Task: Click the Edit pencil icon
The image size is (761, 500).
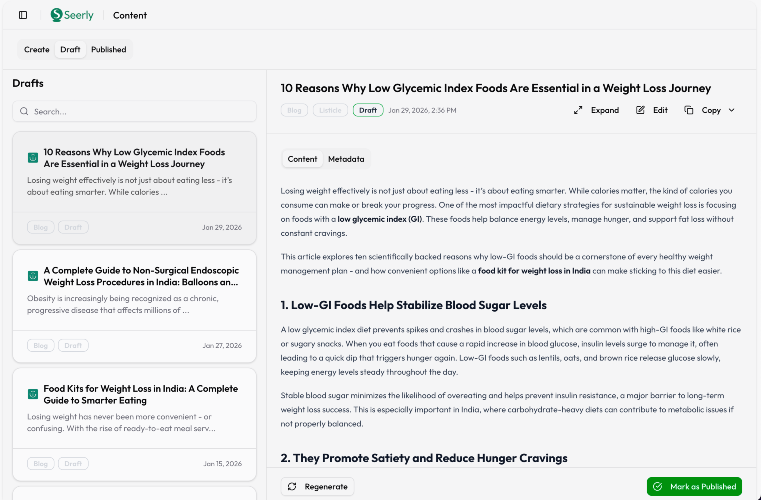Action: click(640, 110)
